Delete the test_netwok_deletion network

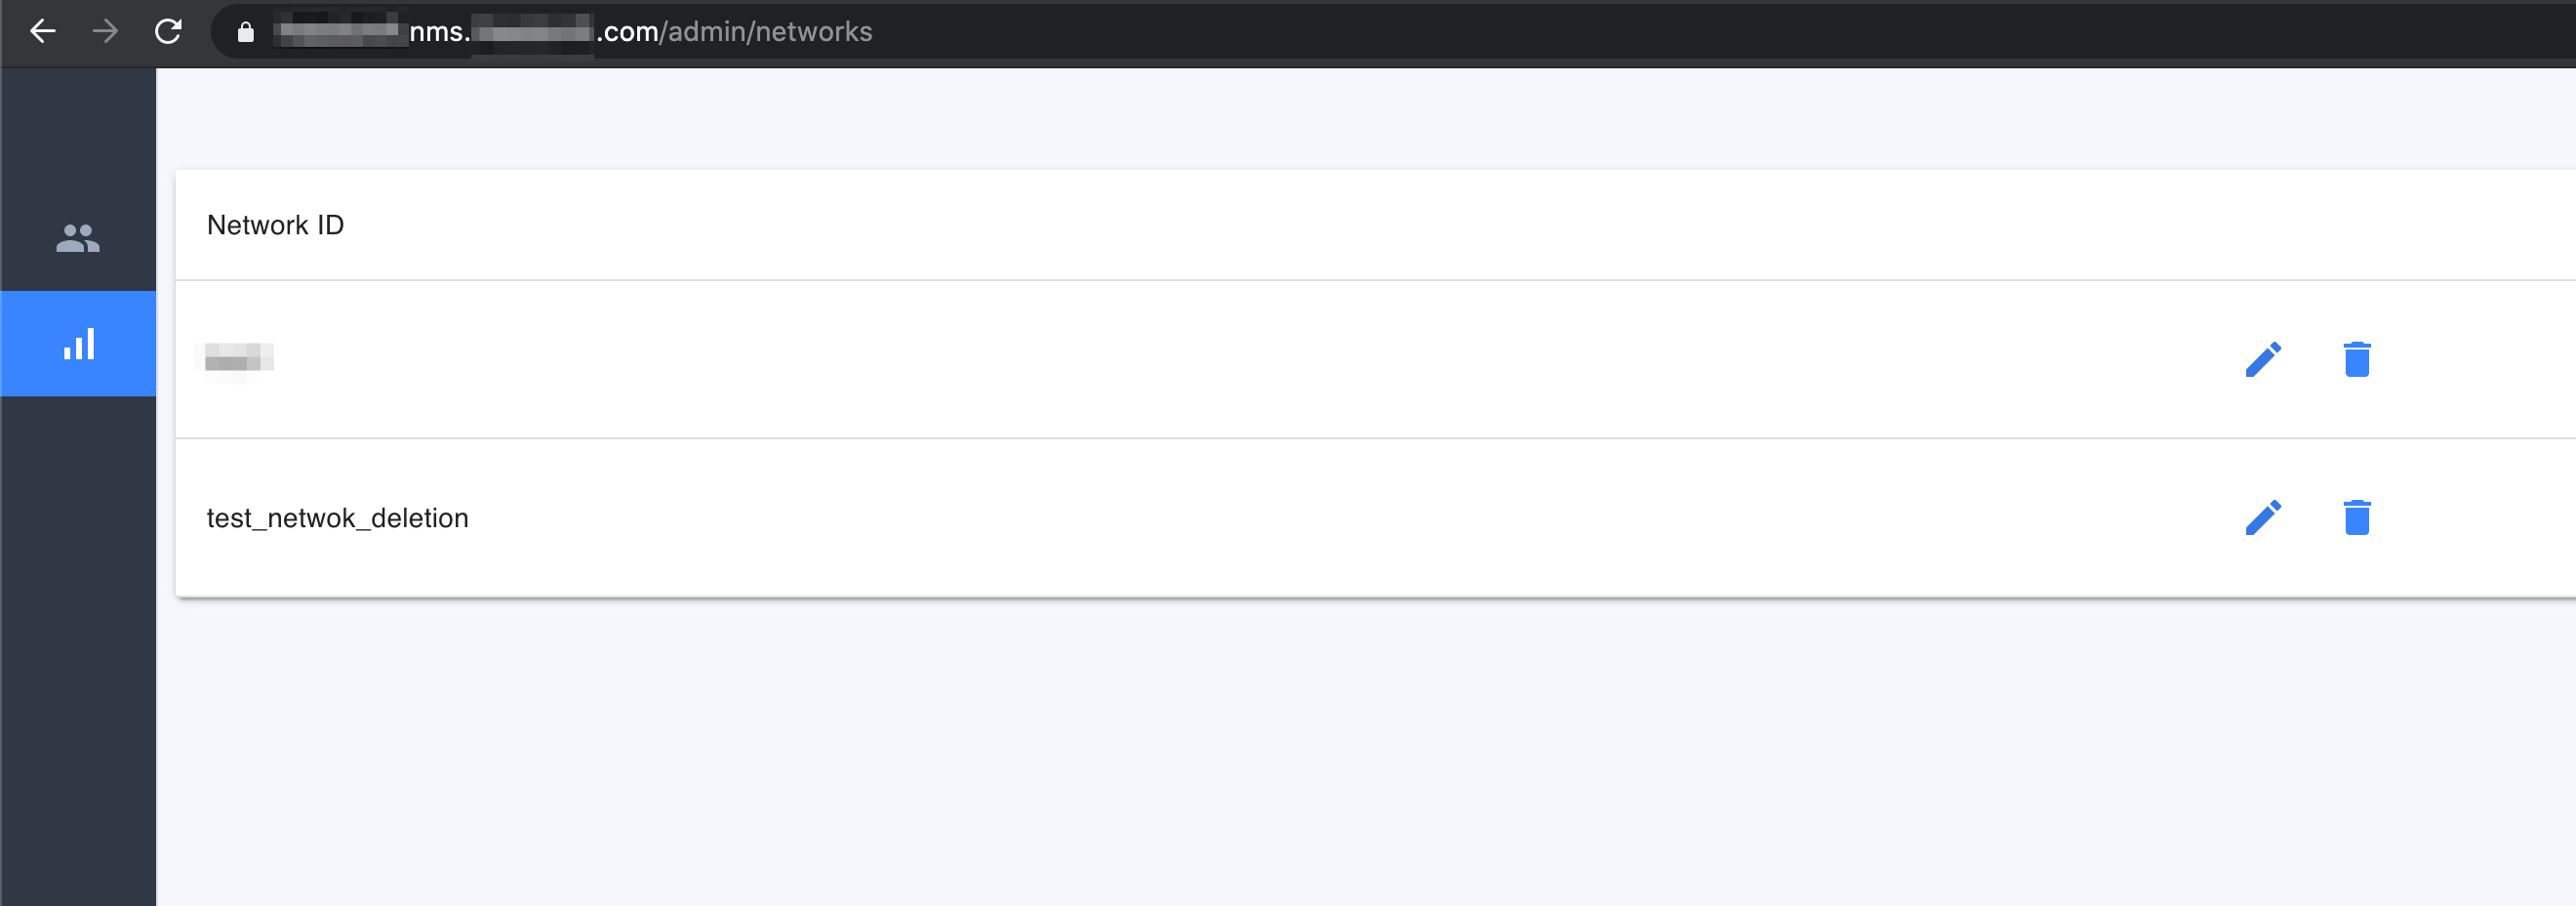[x=2357, y=517]
